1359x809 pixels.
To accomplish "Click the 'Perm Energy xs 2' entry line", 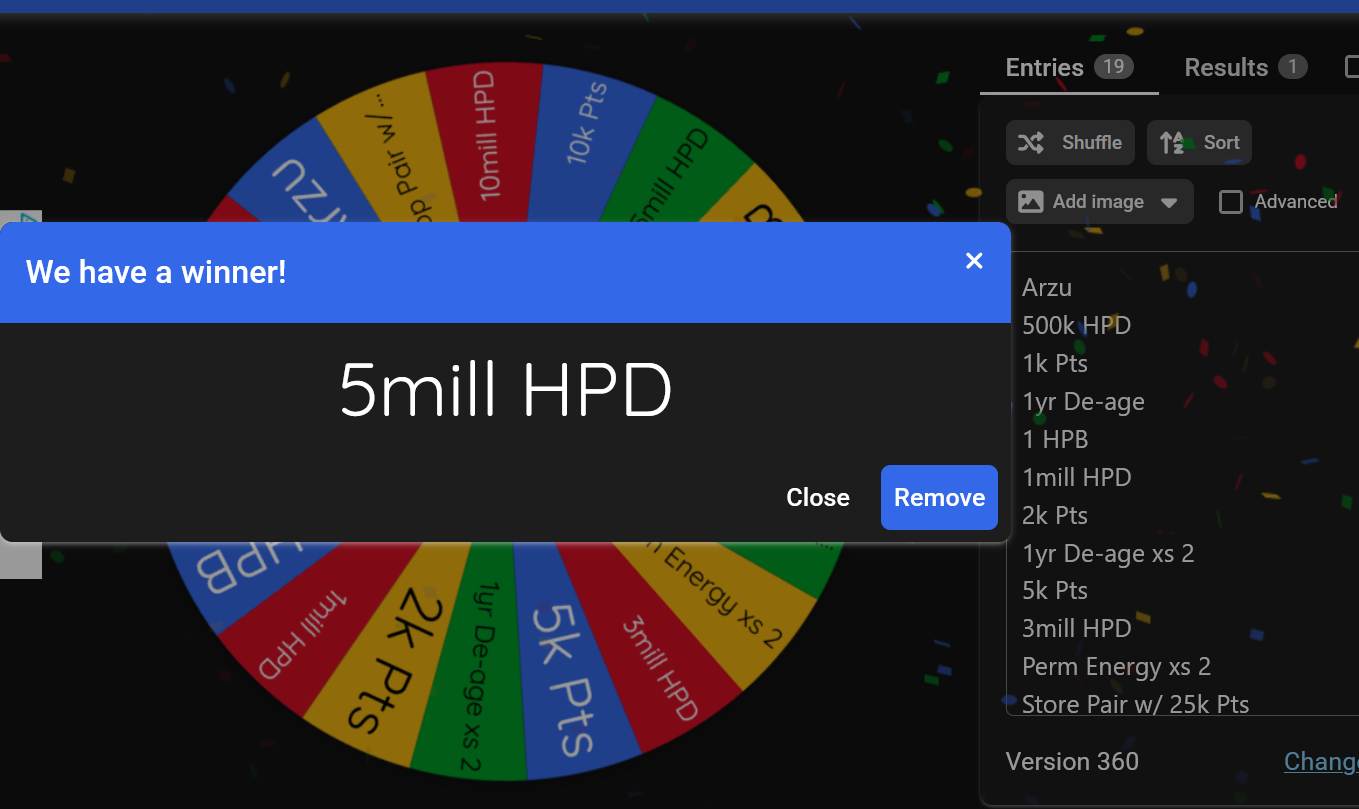I will [x=1116, y=667].
